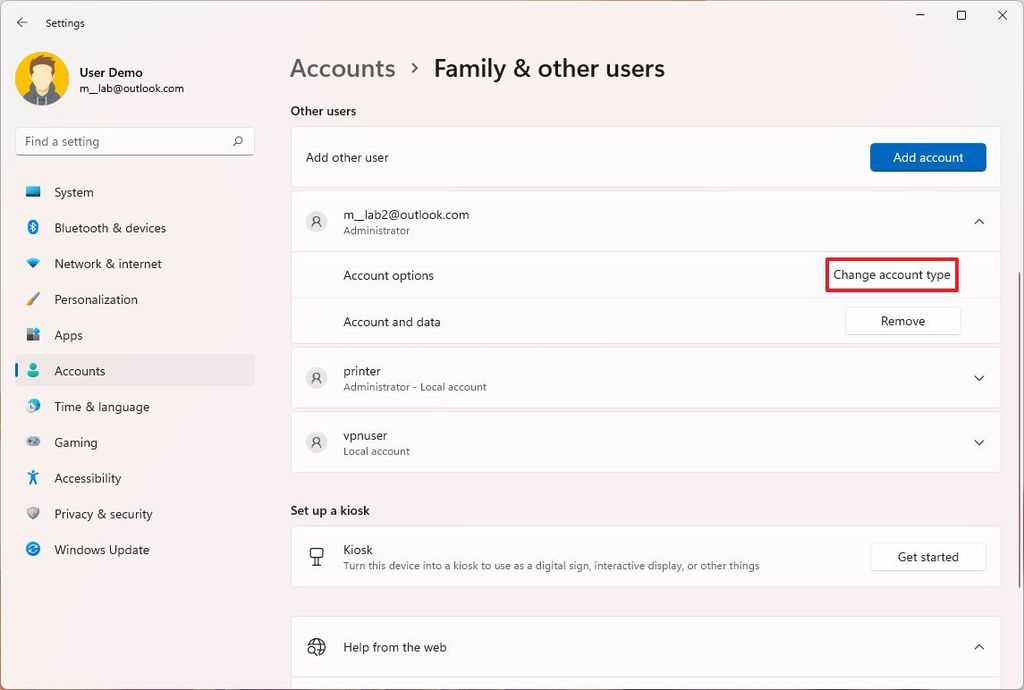Open Bluetooth & devices settings

click(x=35, y=228)
